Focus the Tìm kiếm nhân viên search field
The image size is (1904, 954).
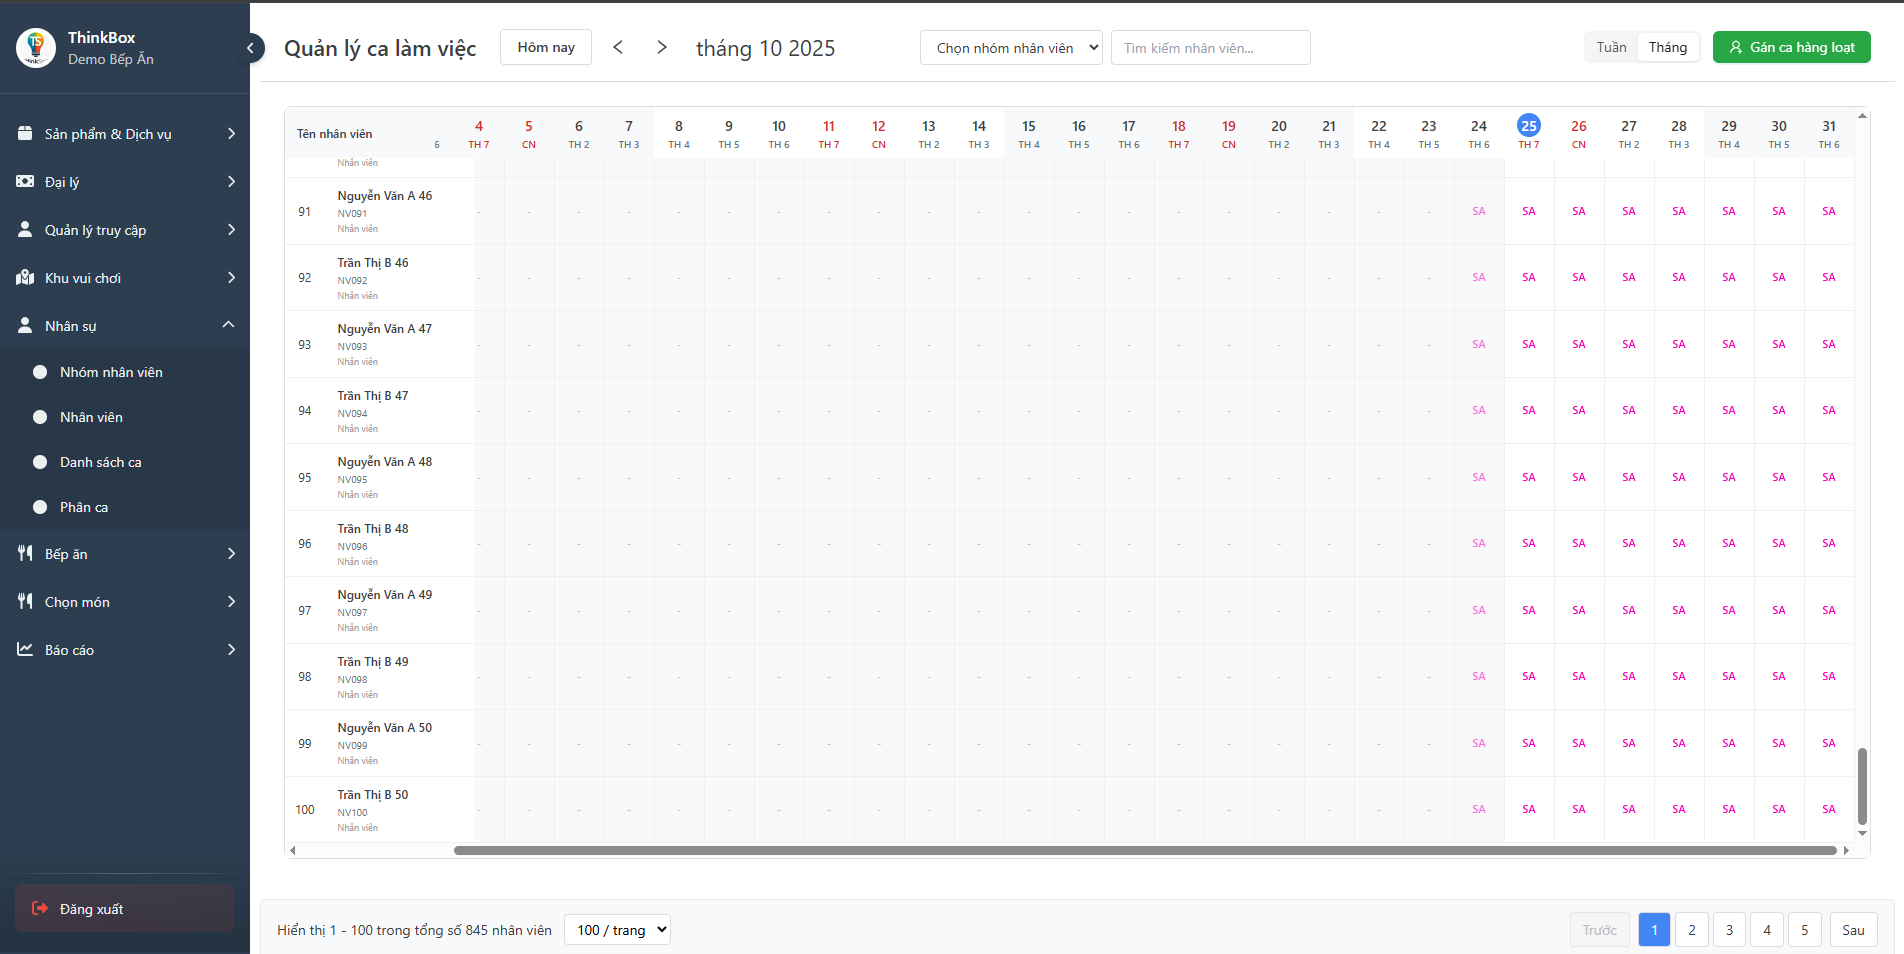(1210, 48)
